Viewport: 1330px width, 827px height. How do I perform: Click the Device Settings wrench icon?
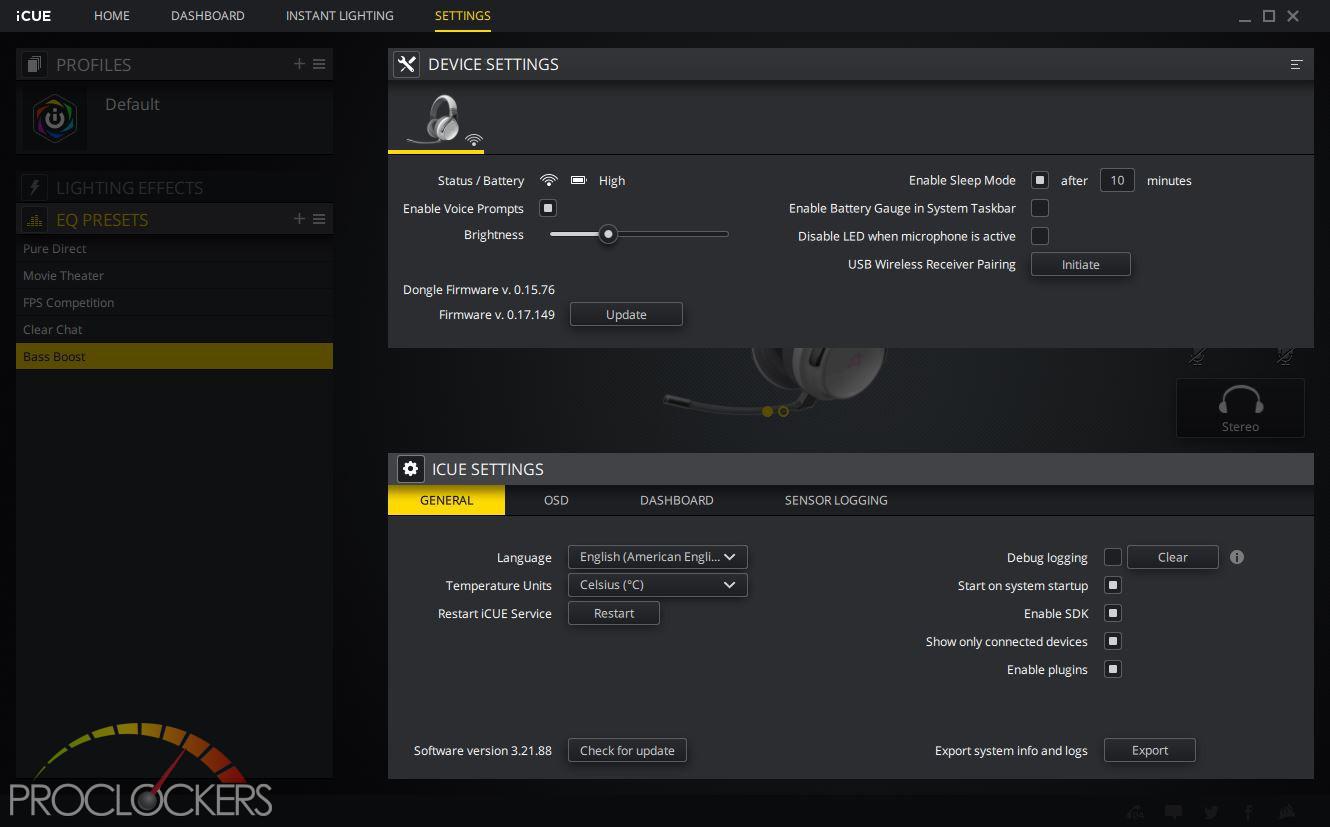406,64
